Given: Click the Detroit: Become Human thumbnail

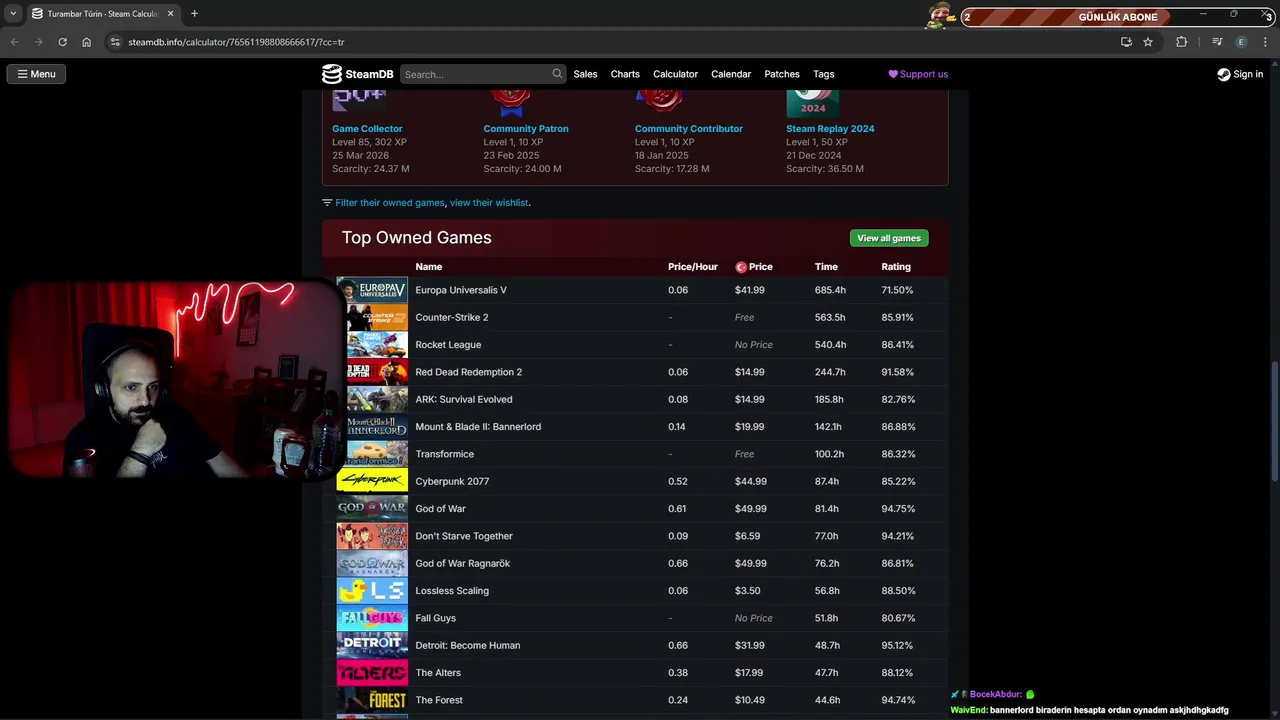Looking at the screenshot, I should 372,645.
